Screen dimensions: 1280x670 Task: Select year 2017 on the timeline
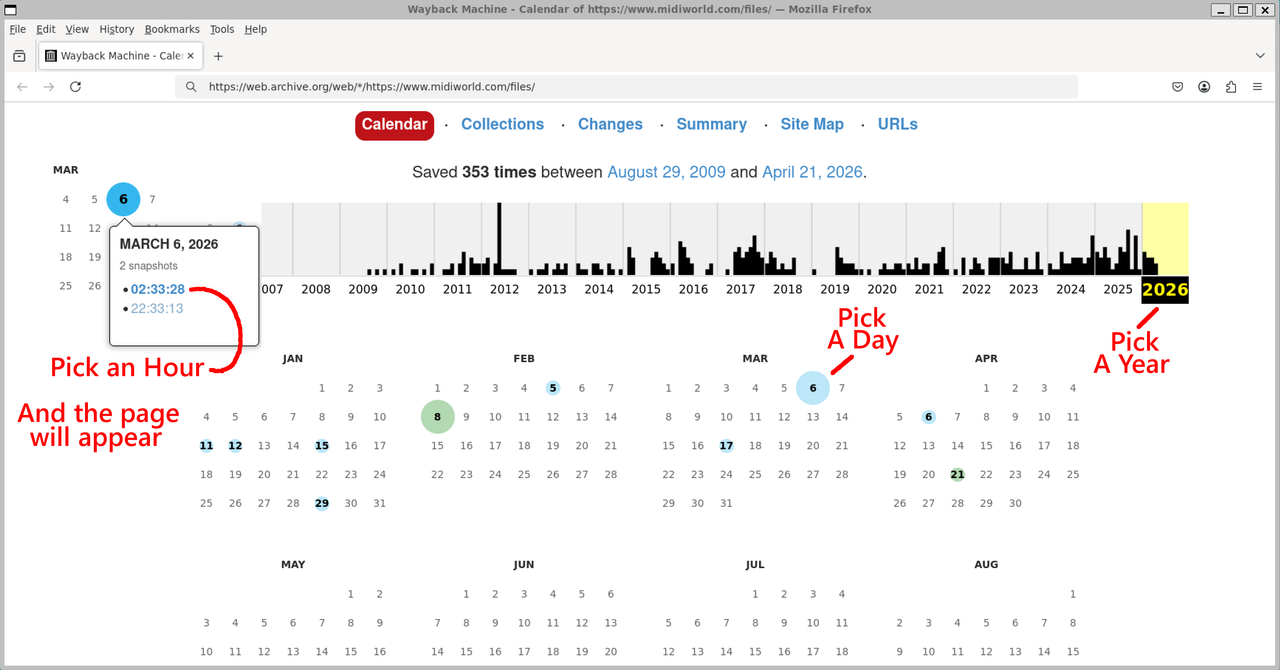click(740, 289)
